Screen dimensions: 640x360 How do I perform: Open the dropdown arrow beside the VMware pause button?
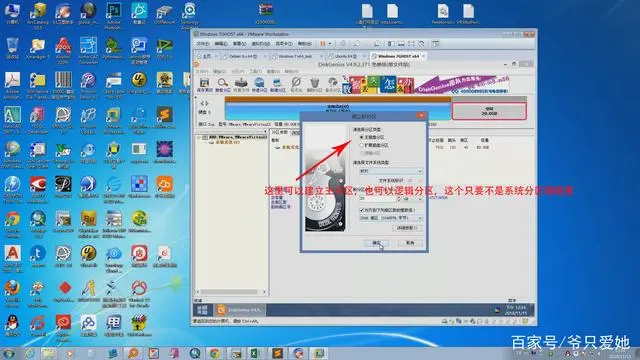329,44
